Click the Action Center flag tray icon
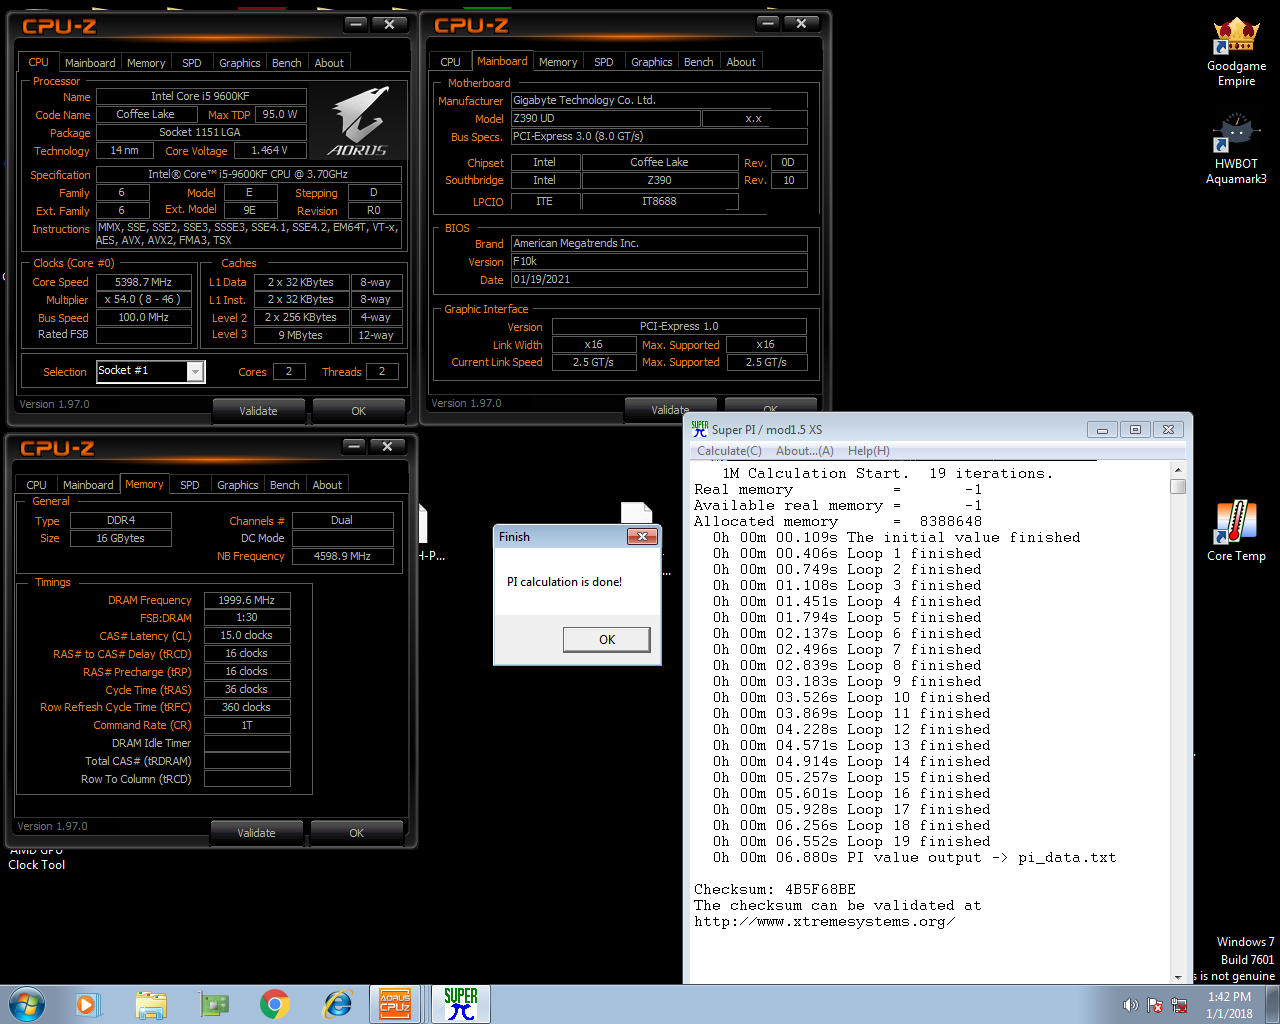1280x1024 pixels. click(x=1155, y=1005)
